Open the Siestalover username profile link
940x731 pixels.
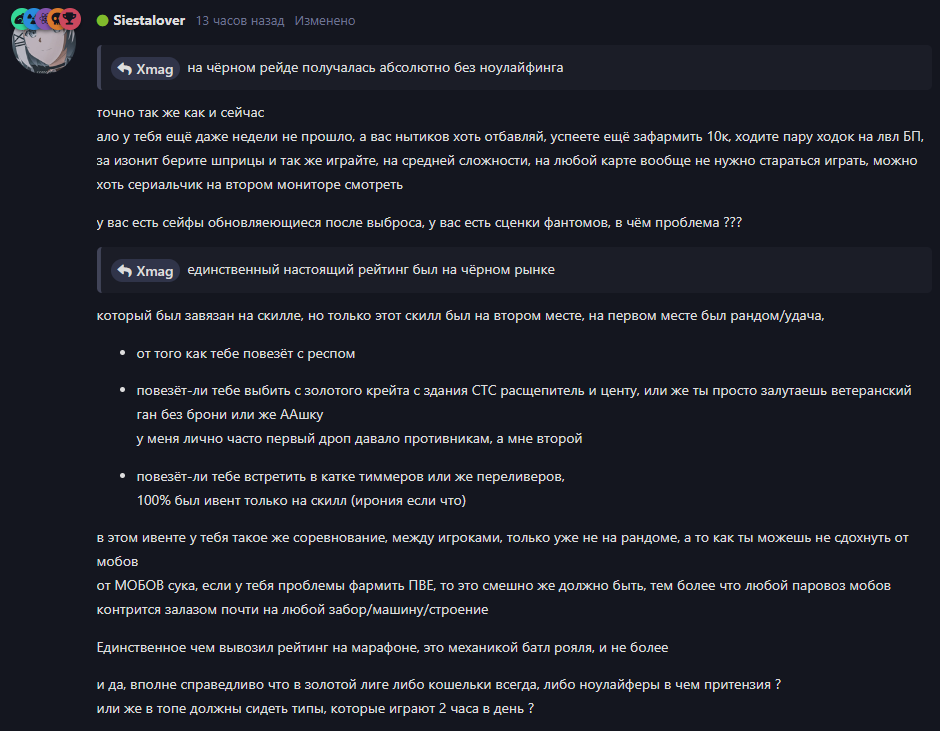pos(149,20)
